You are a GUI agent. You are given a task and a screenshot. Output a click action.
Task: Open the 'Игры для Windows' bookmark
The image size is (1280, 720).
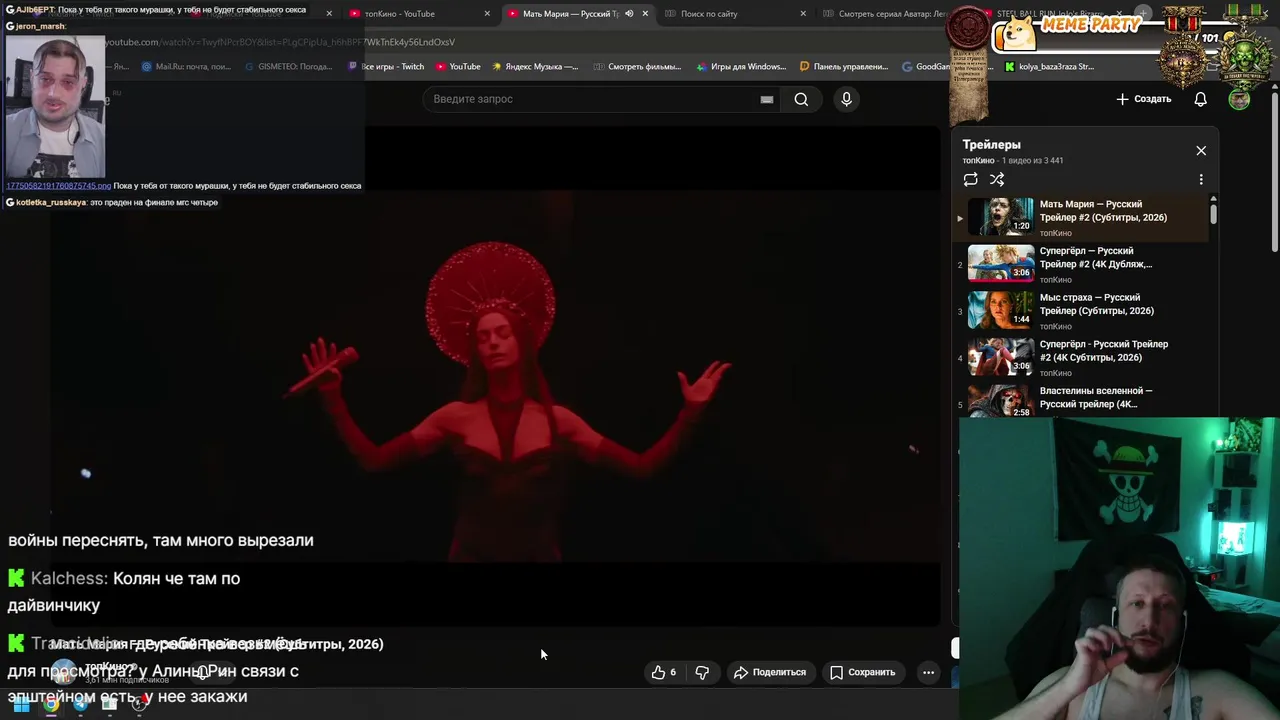[x=741, y=67]
